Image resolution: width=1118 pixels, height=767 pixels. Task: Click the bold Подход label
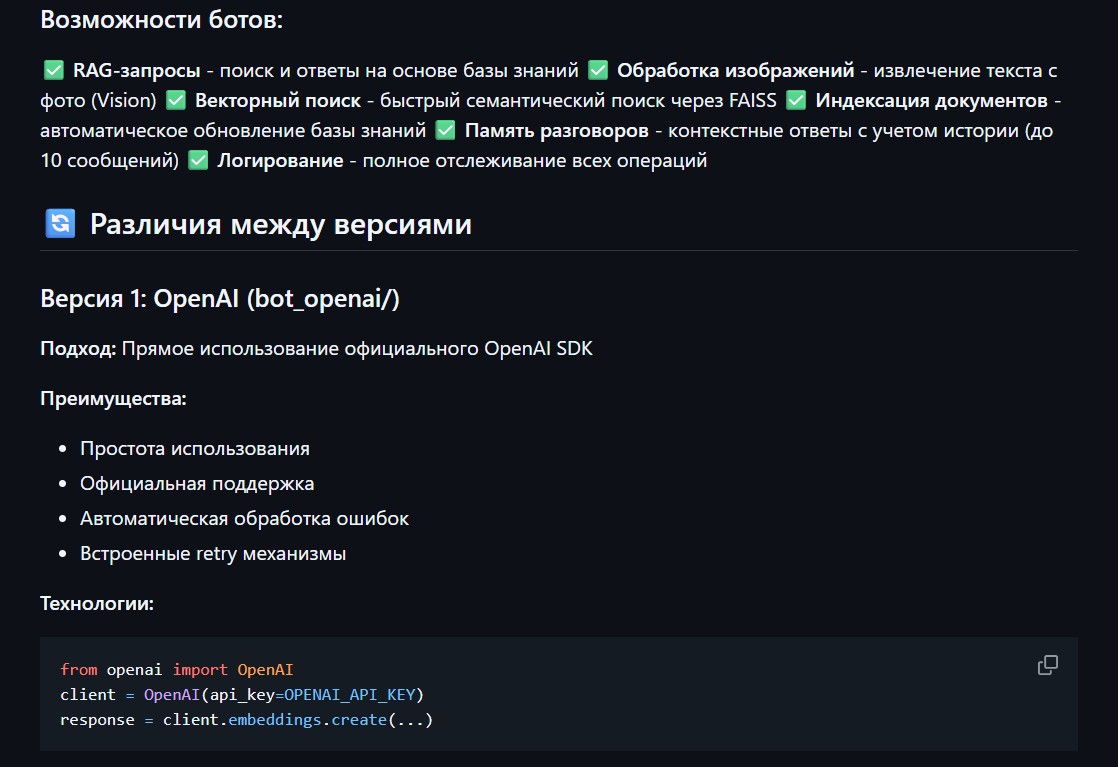click(x=78, y=349)
